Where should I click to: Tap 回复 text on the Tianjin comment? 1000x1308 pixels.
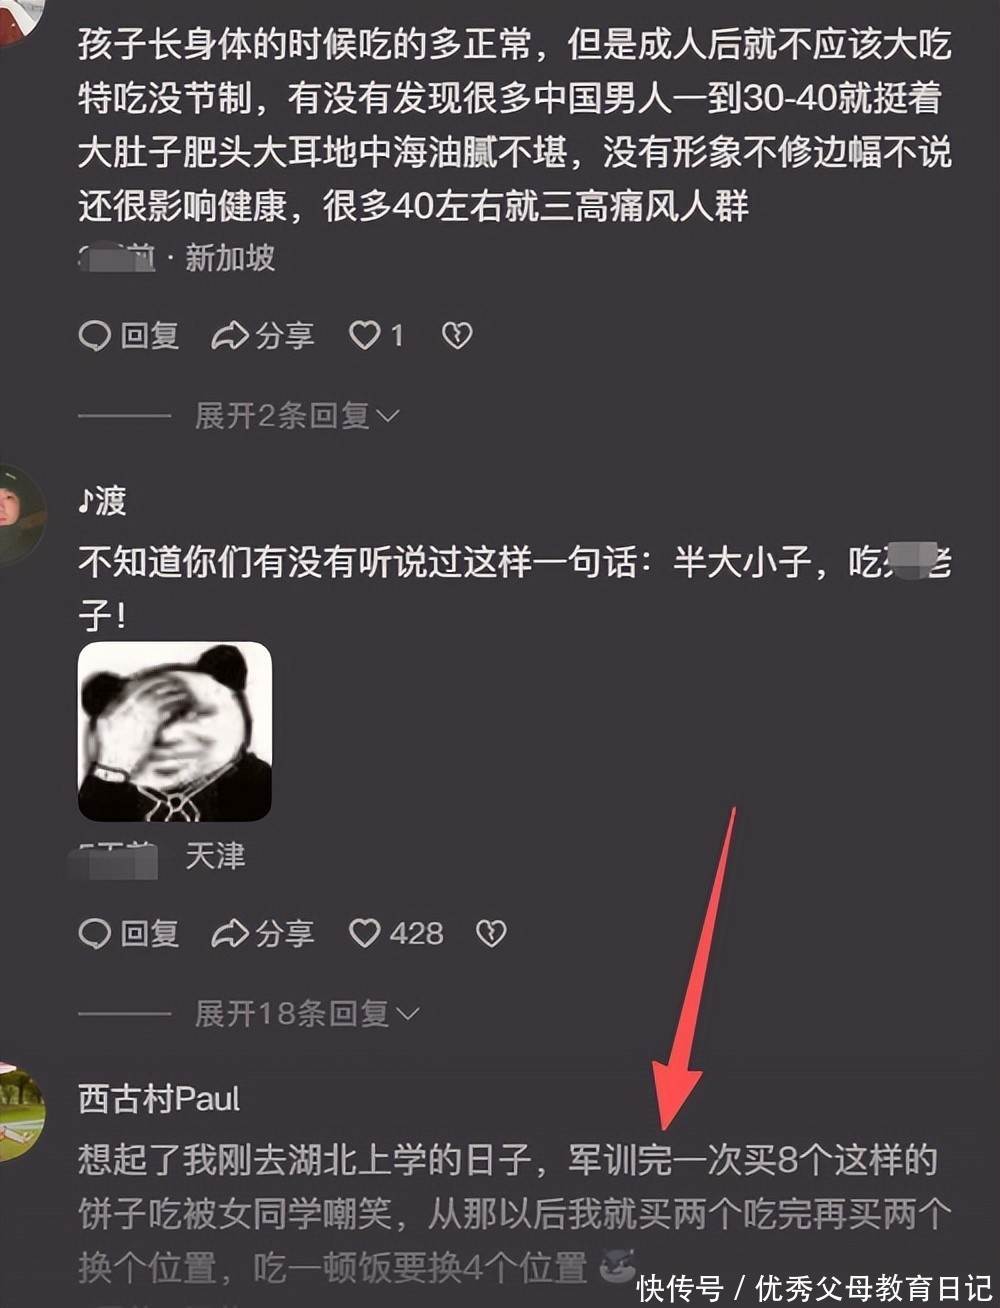coord(150,934)
